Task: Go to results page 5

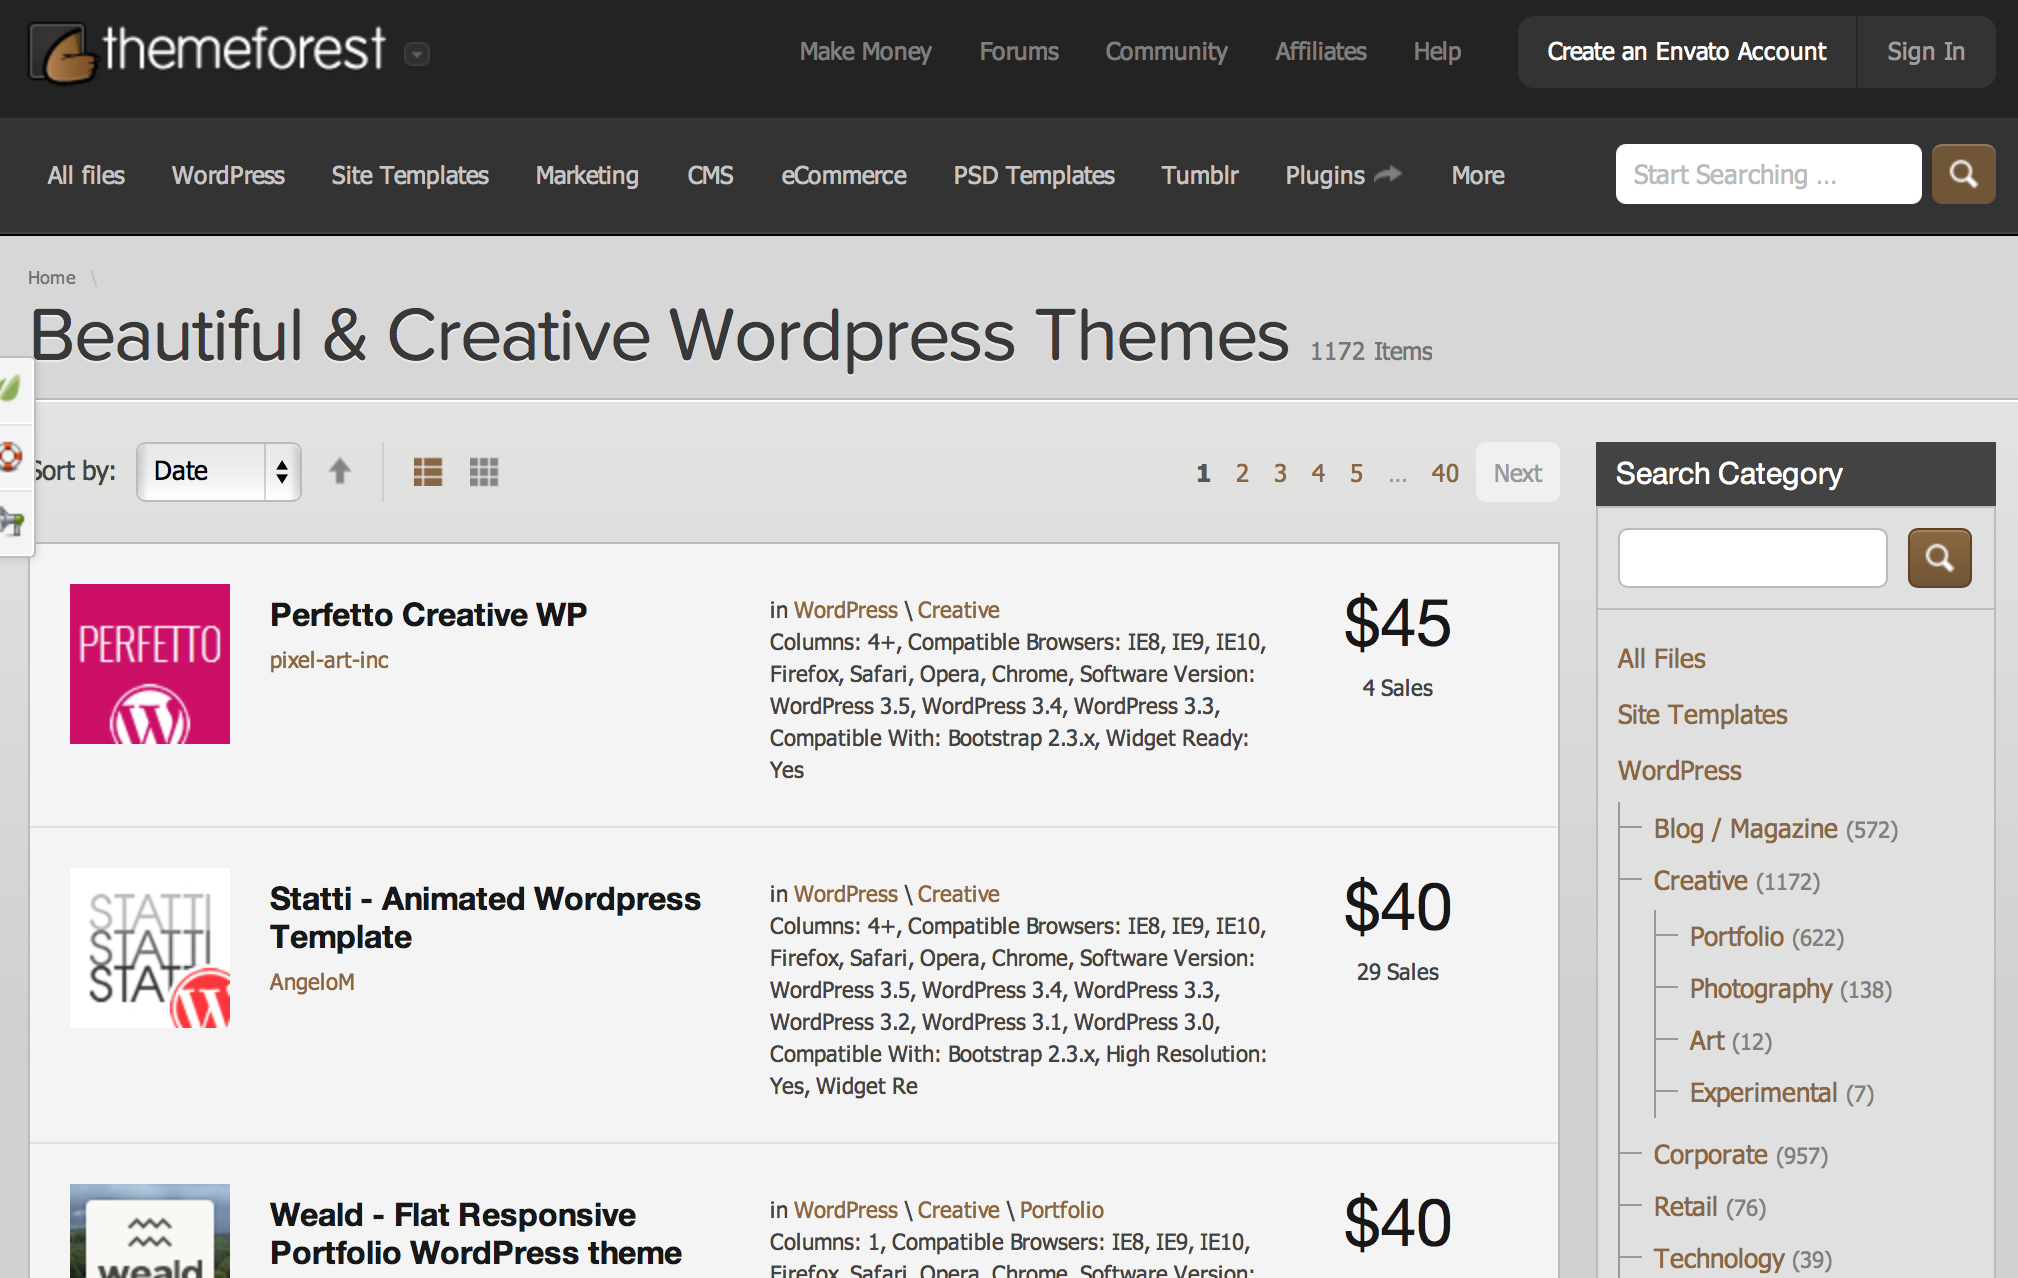Action: pyautogui.click(x=1356, y=473)
